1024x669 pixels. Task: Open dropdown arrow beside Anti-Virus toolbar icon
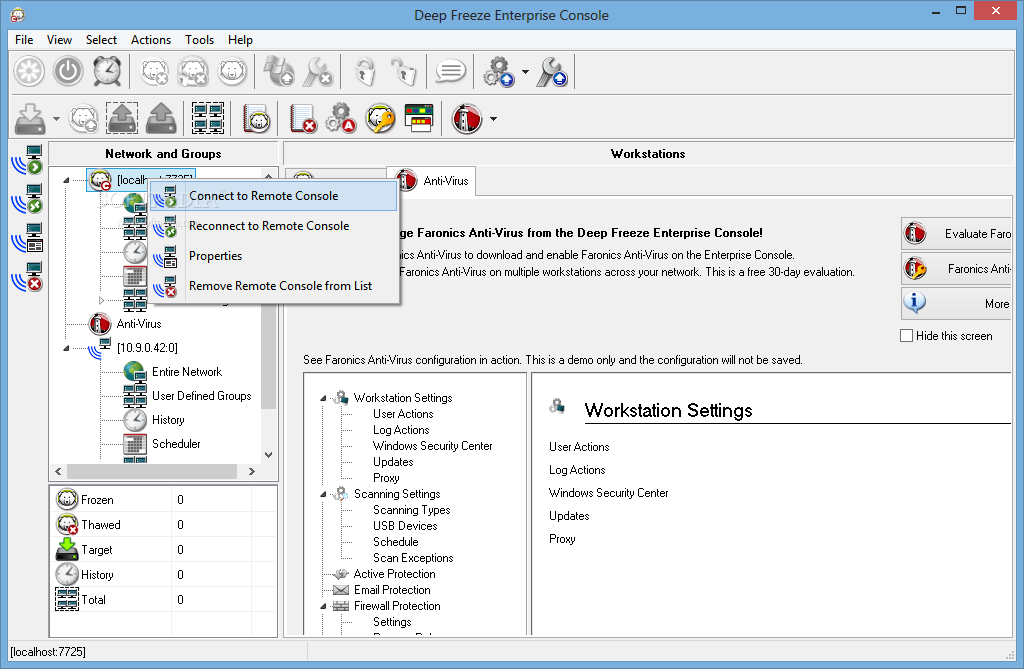(x=493, y=119)
